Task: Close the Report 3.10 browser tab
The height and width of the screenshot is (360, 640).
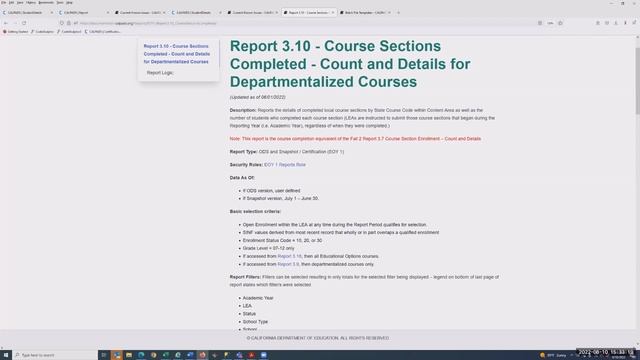Action: tap(333, 13)
